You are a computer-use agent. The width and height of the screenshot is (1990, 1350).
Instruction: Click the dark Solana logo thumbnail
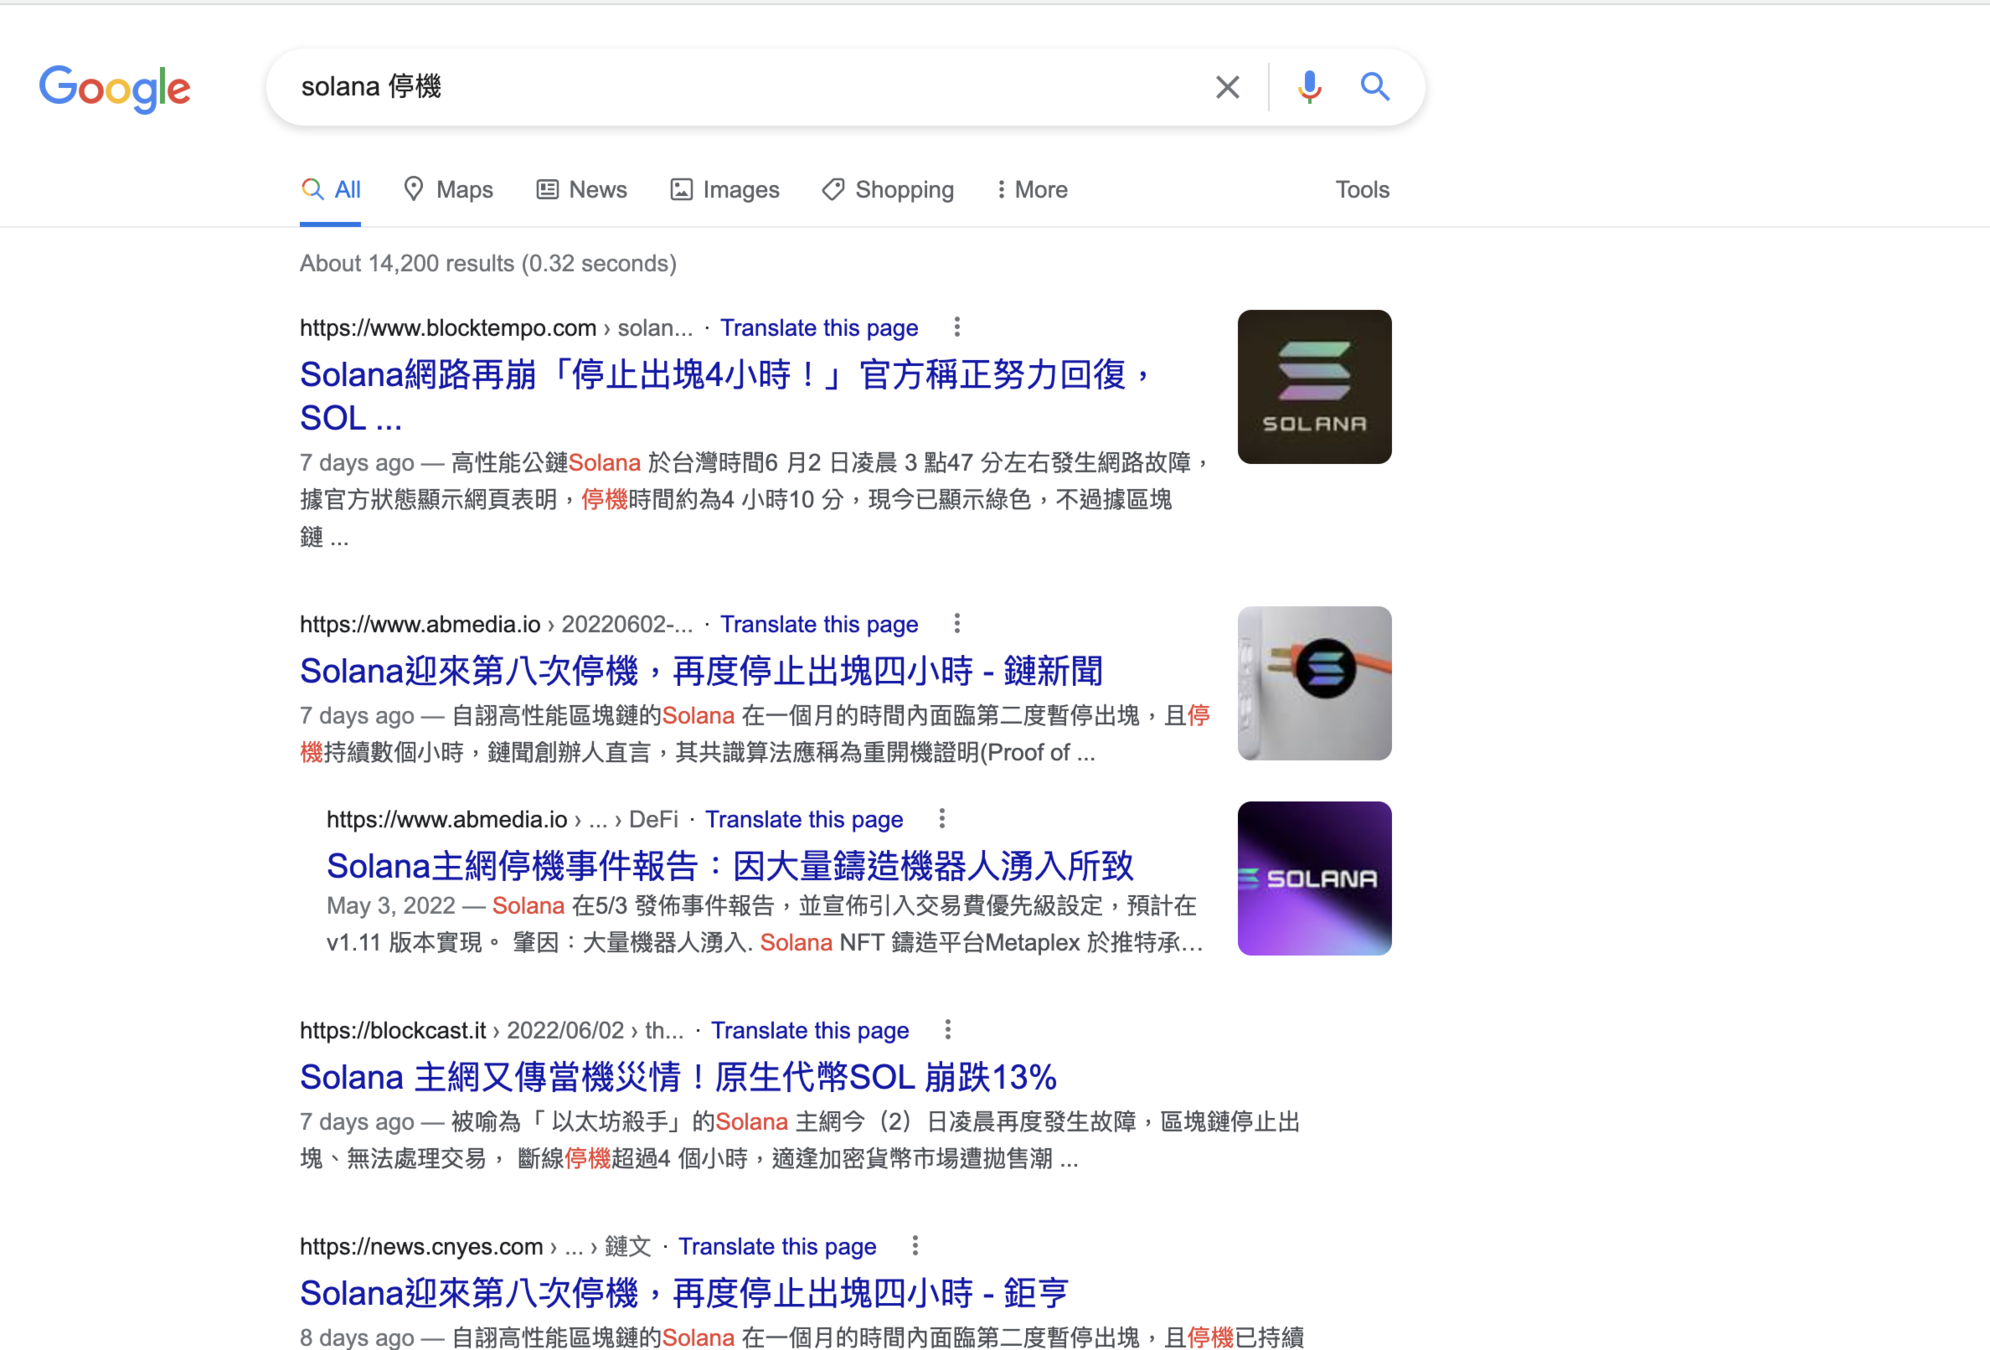point(1314,386)
